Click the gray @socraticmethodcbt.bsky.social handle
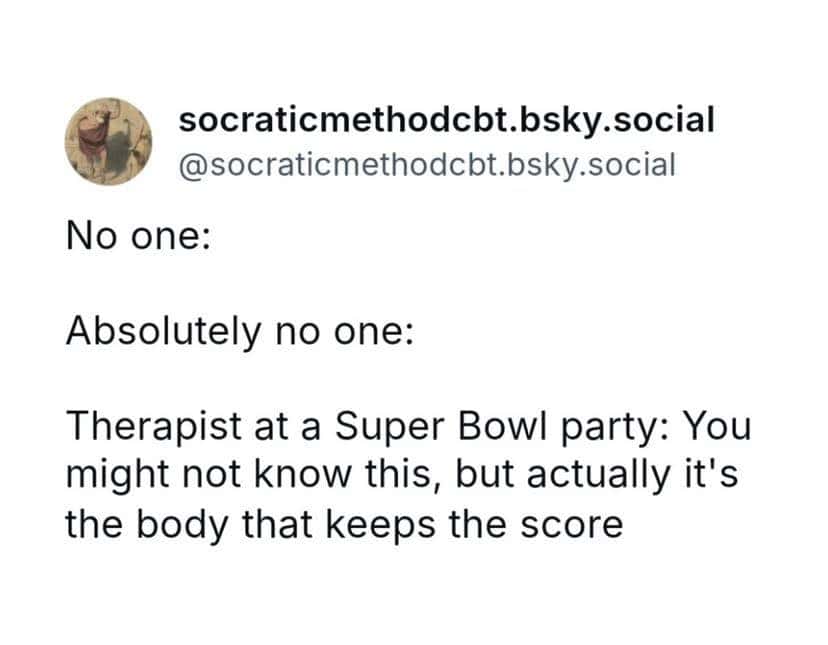The image size is (828, 645). point(426,162)
